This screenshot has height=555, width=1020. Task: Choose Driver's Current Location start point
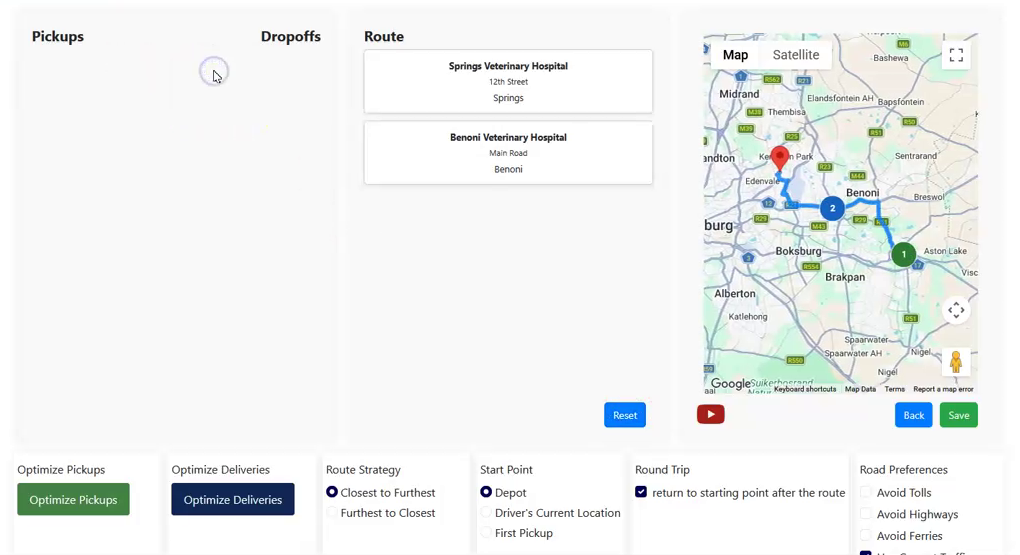486,512
